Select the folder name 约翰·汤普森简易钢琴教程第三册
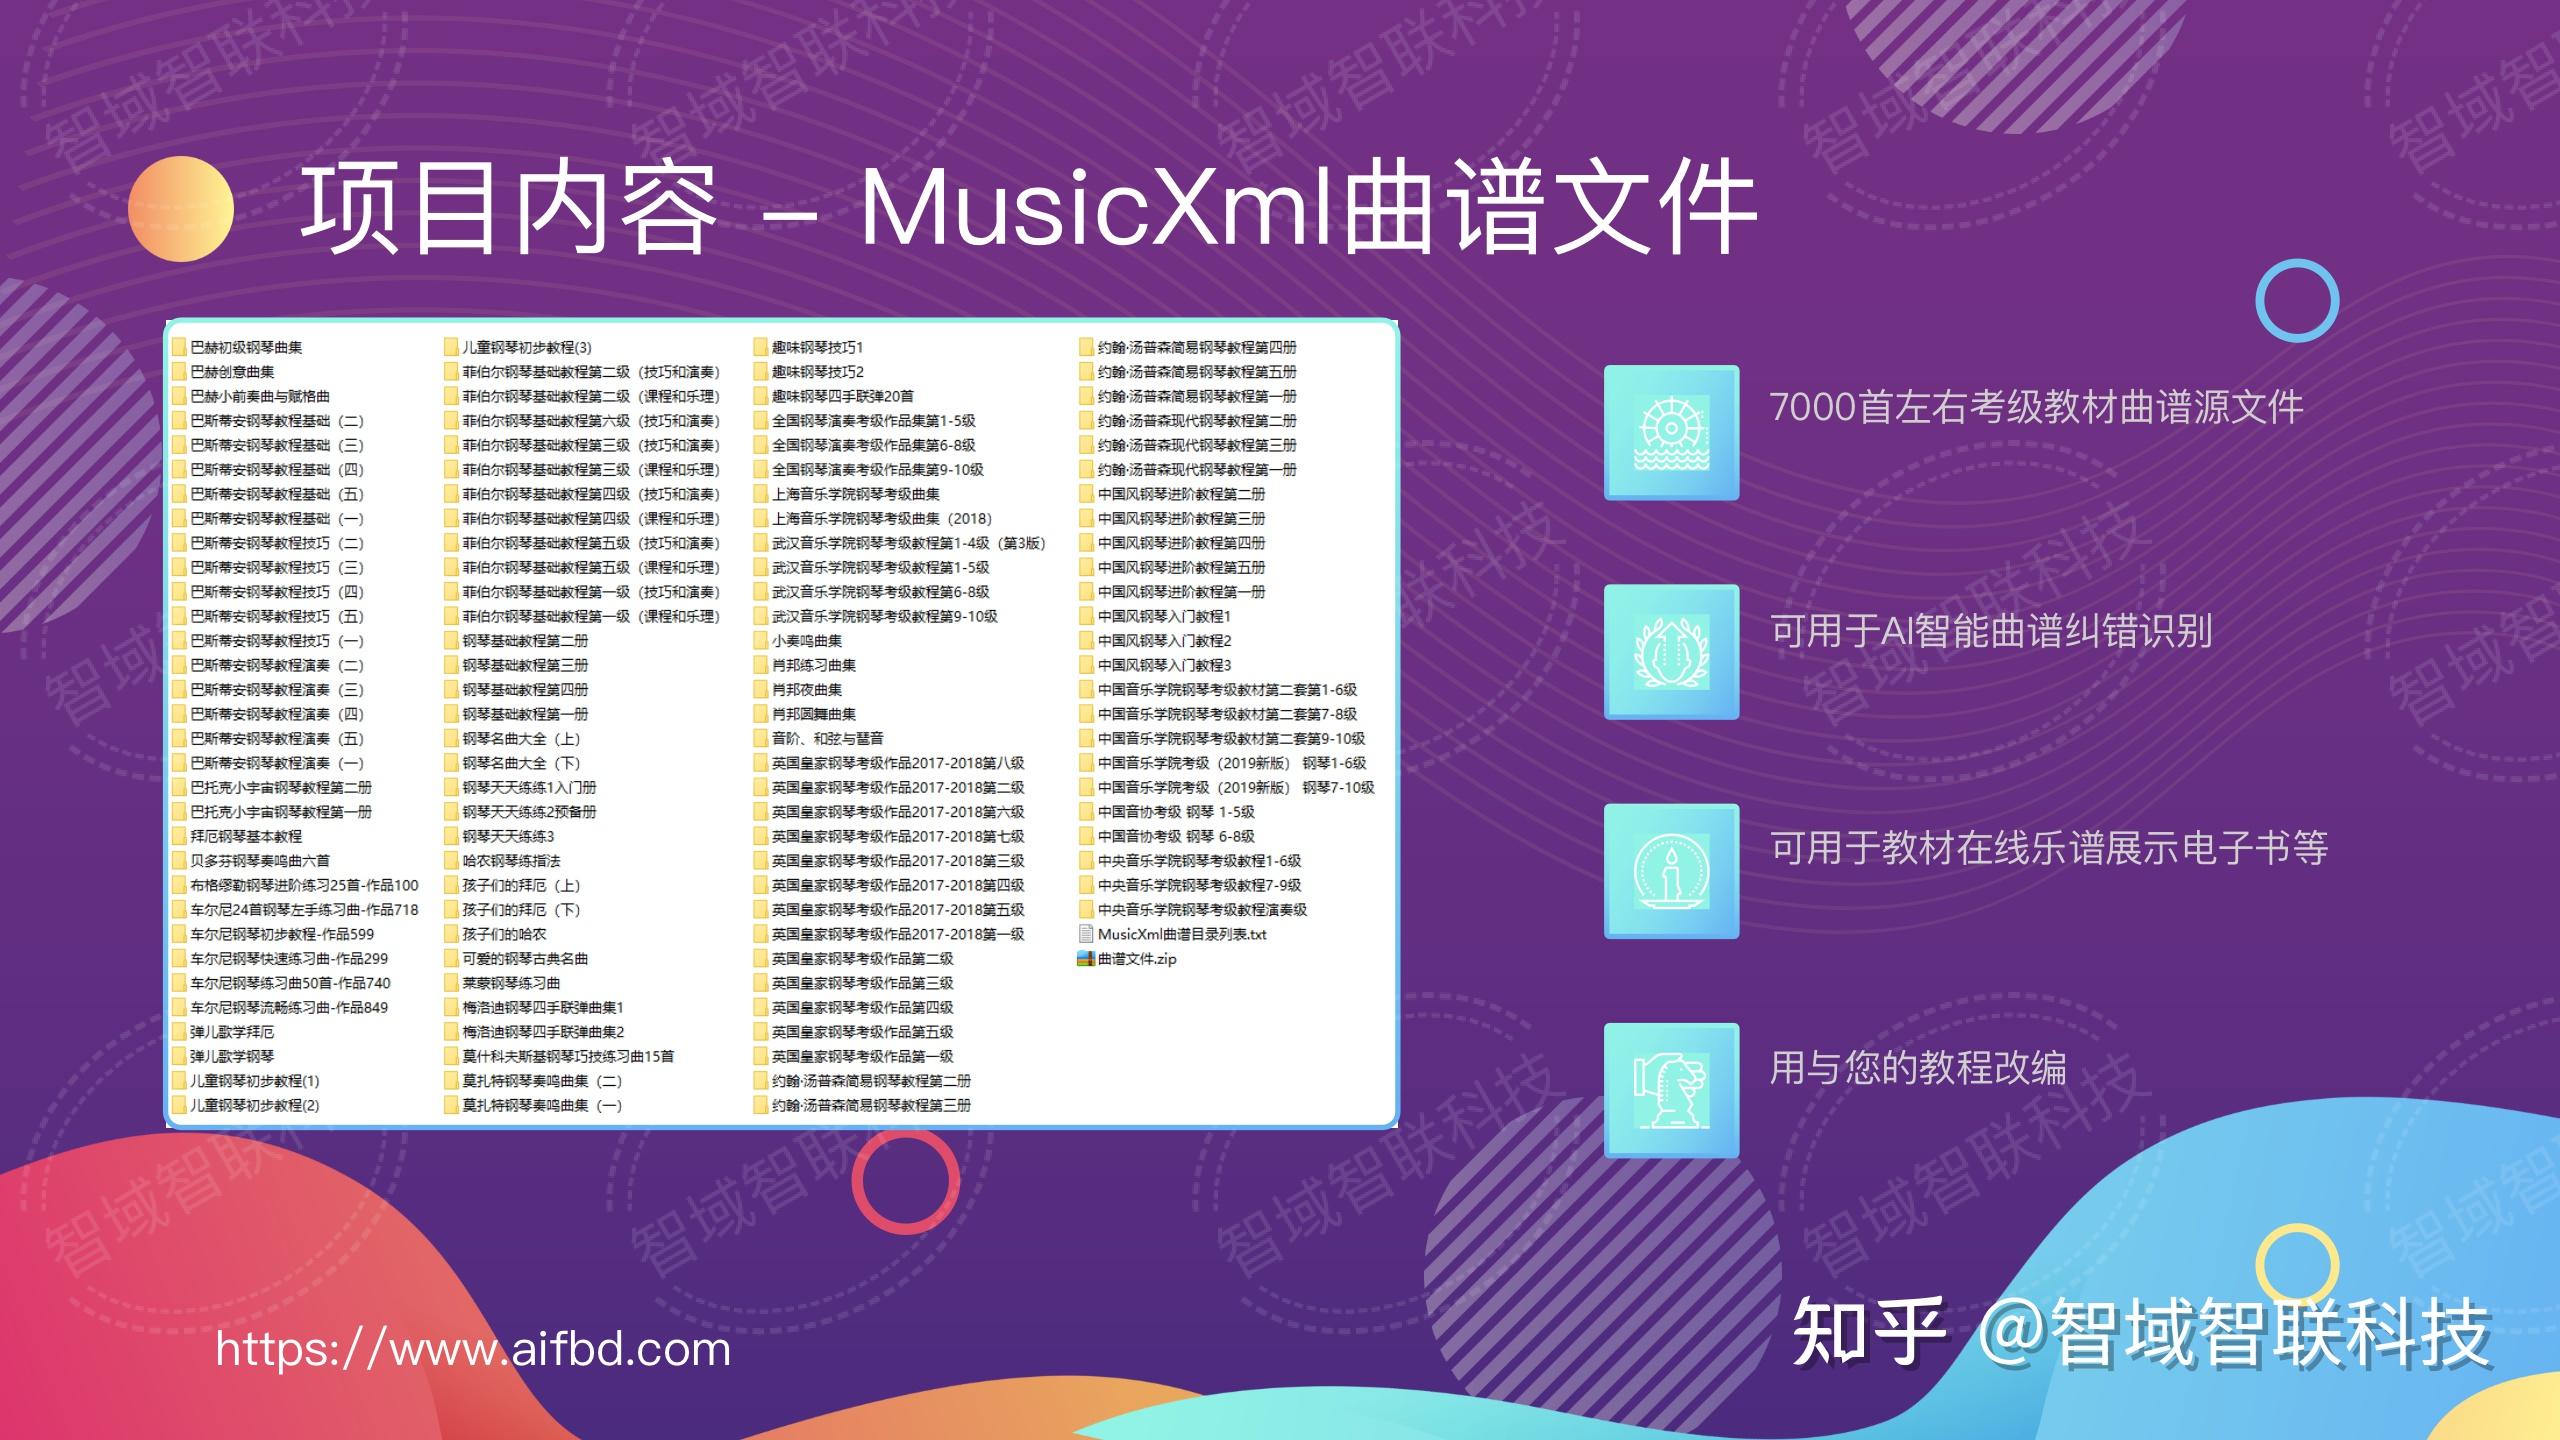2560x1440 pixels. click(x=871, y=1106)
